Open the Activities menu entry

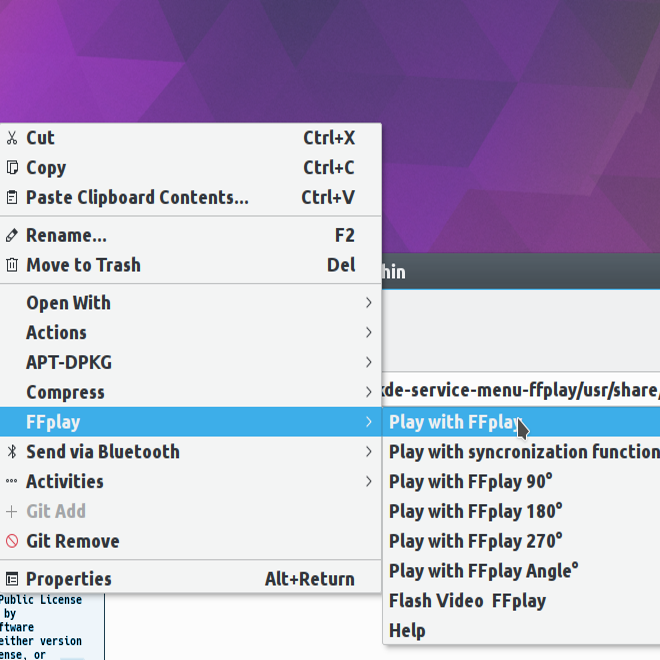[191, 482]
